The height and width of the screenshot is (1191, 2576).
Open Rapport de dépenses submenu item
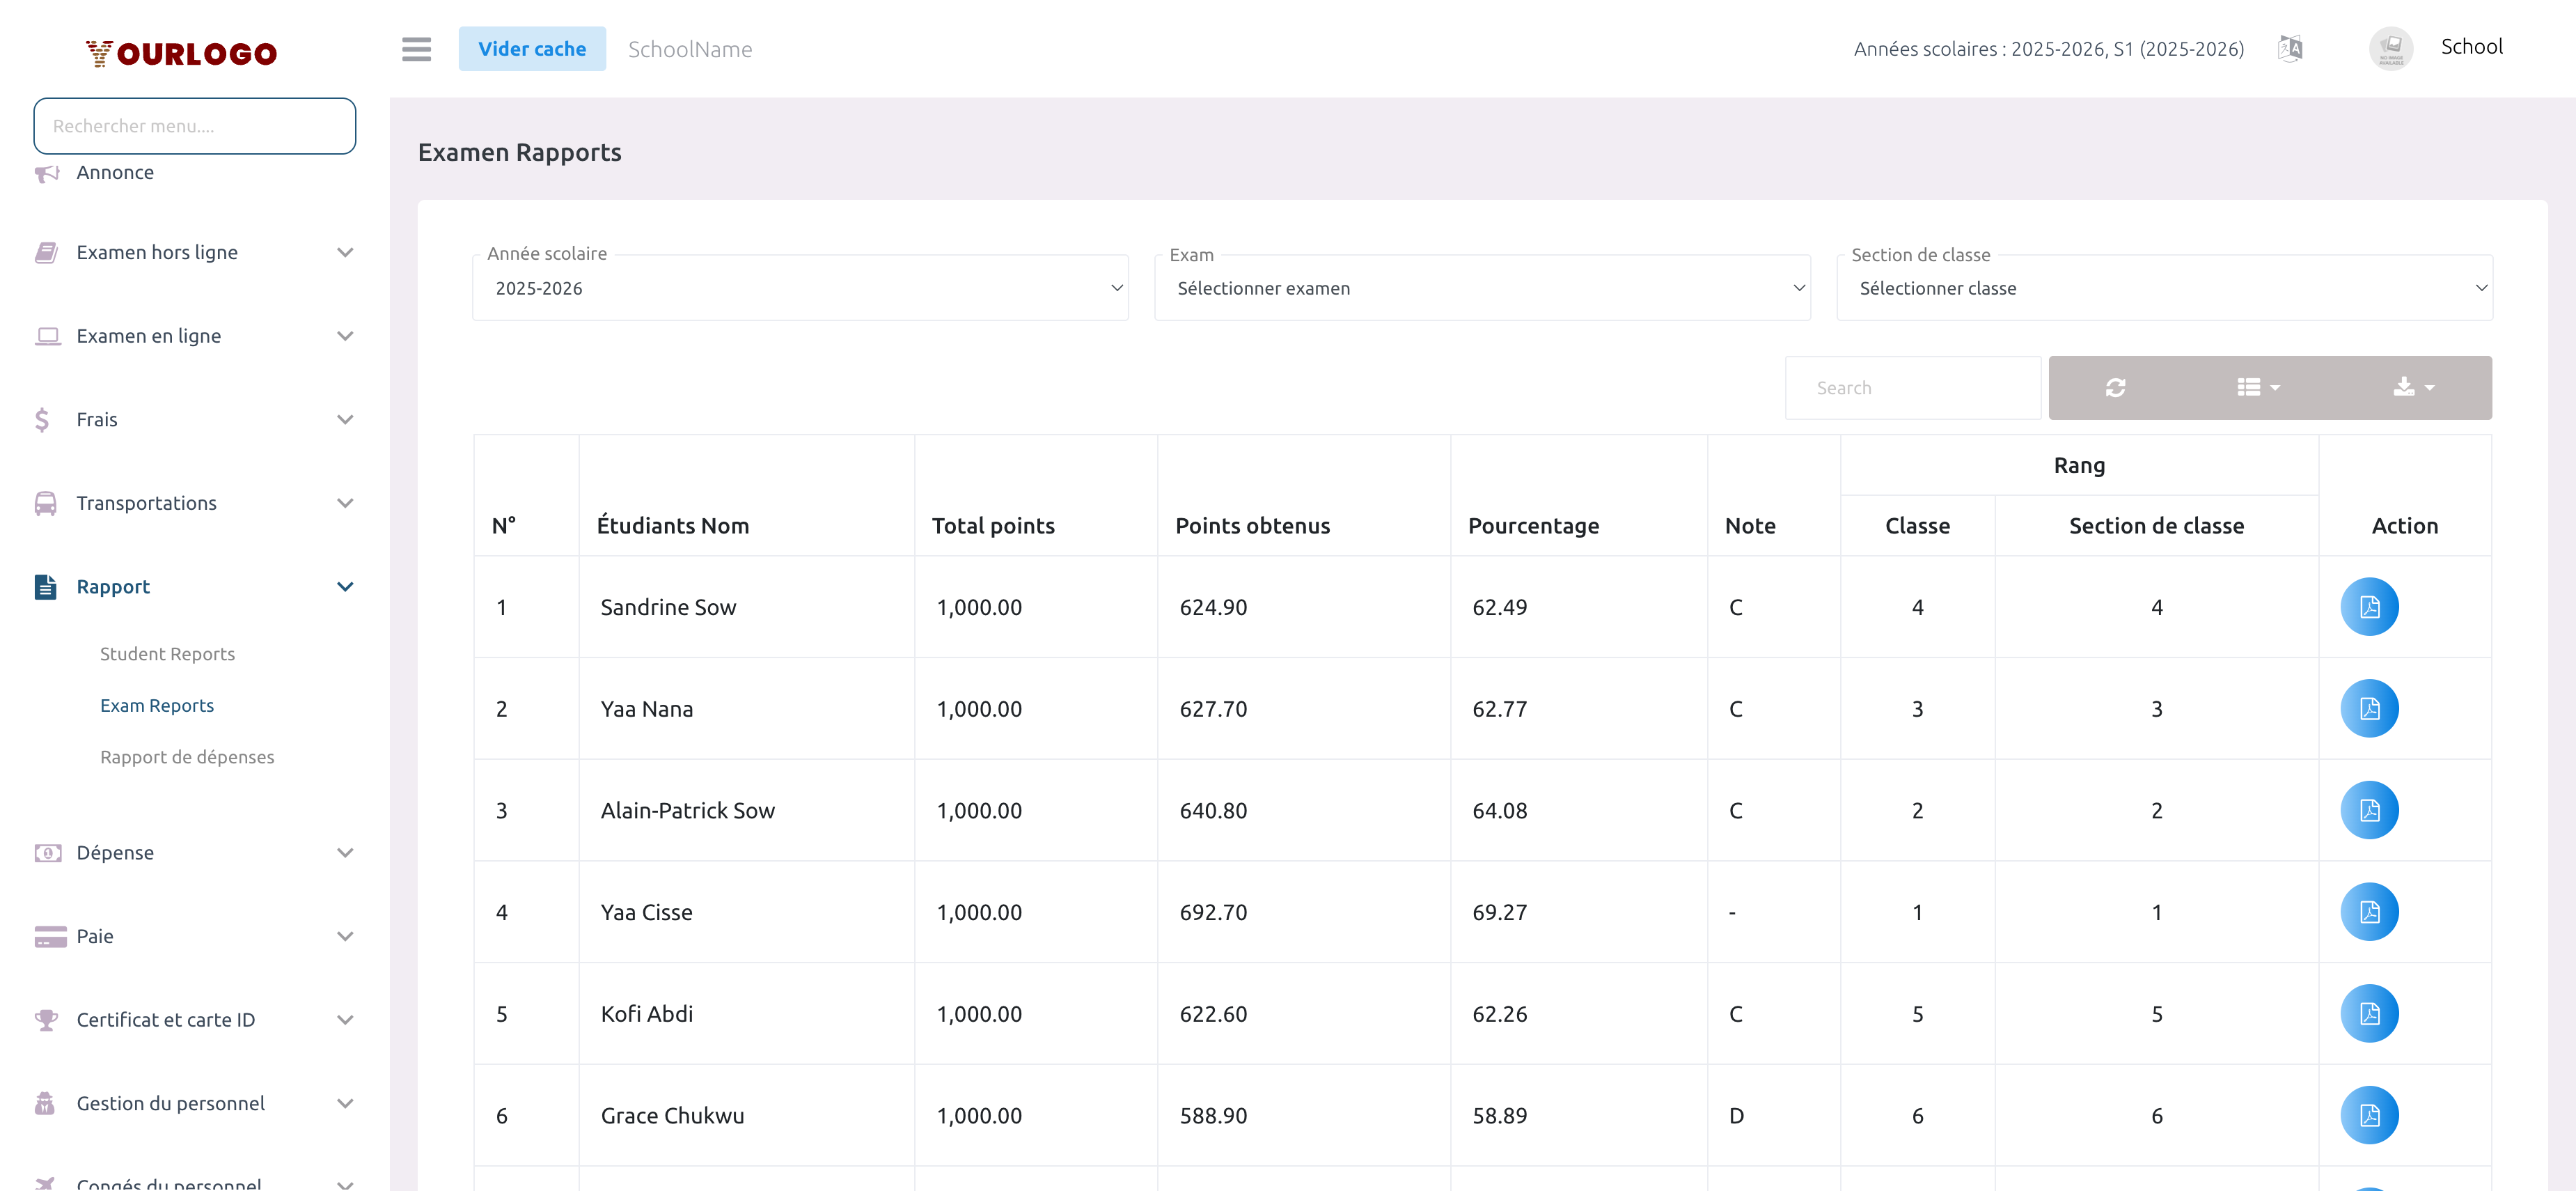point(187,757)
